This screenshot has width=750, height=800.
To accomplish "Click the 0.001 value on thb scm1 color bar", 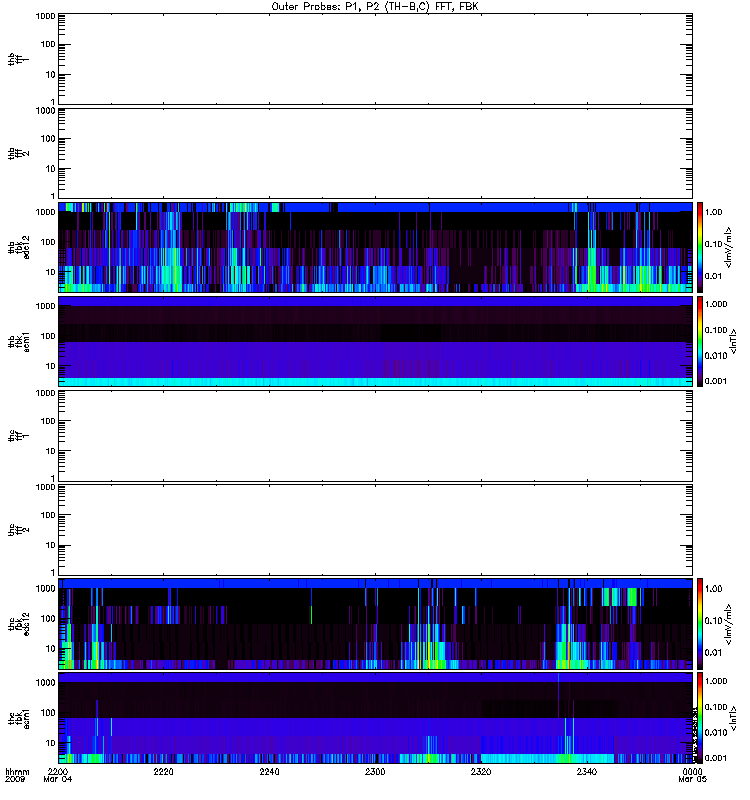I will [716, 381].
